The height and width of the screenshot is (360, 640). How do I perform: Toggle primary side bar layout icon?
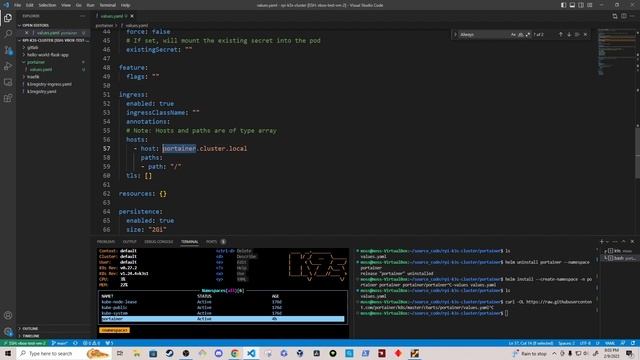click(x=563, y=5)
